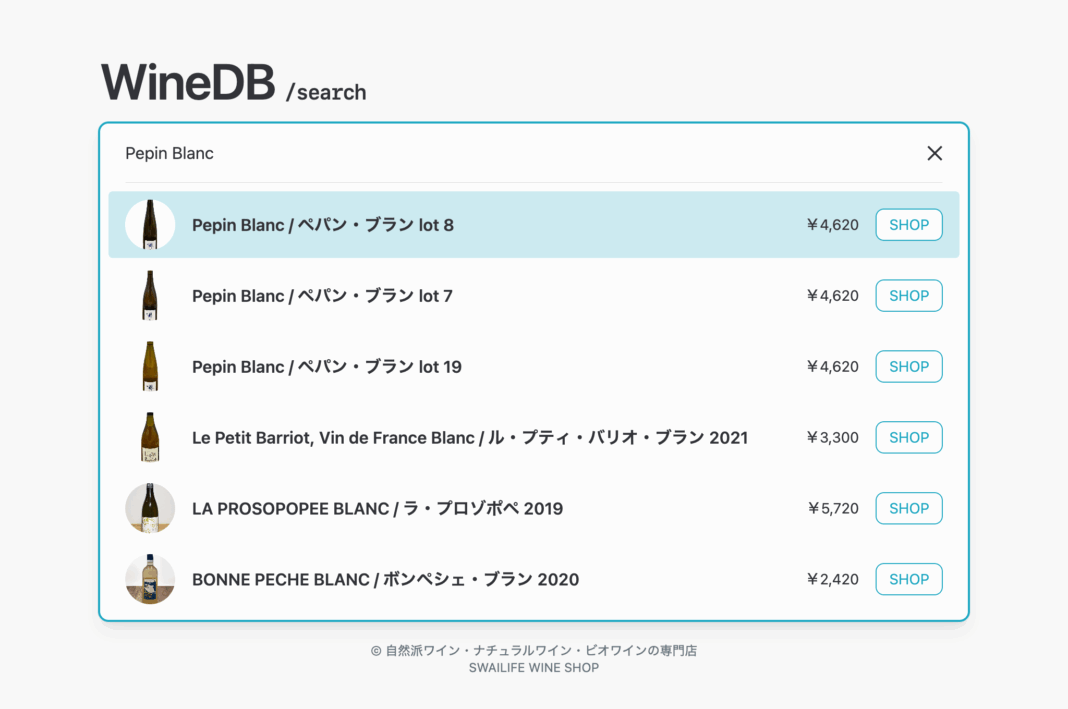Screen dimensions: 1068x709
Task: Click the SWAILIFE WINE SHOP footer text
Action: click(x=533, y=668)
